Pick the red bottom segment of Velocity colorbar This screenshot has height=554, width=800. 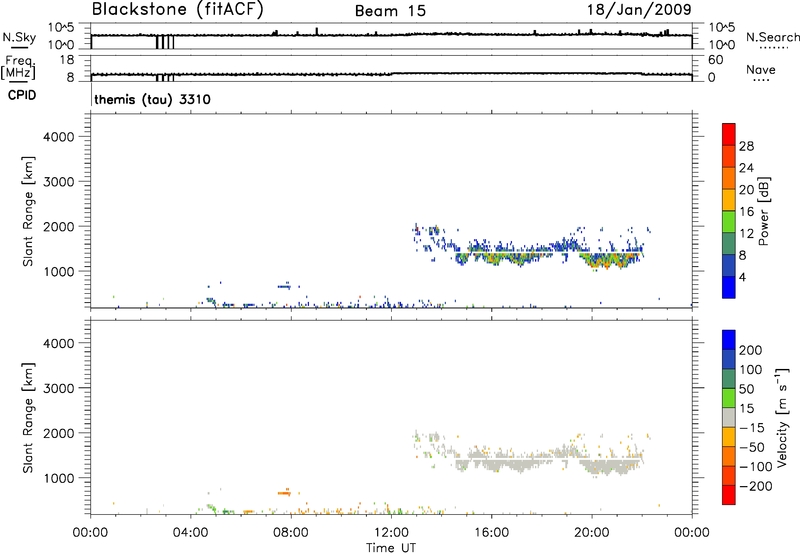(729, 495)
